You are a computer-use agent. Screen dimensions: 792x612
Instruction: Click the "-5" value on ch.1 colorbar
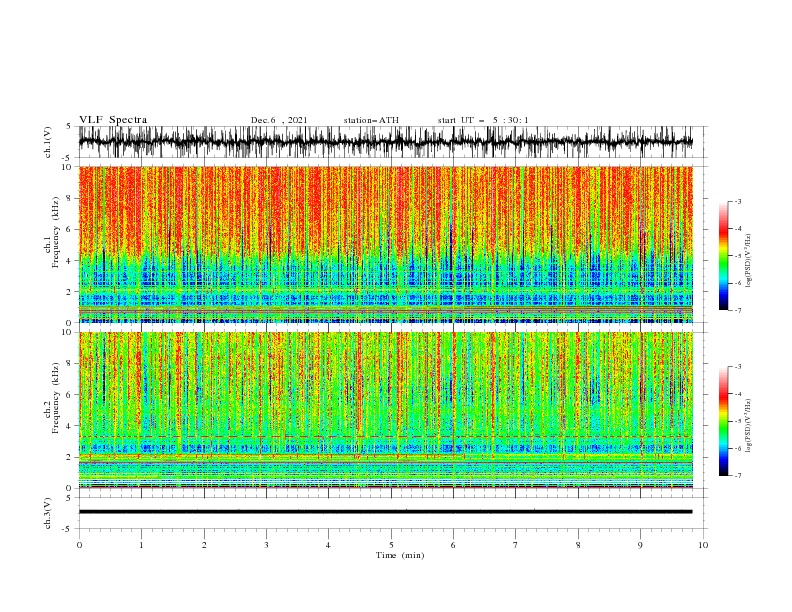click(x=738, y=256)
